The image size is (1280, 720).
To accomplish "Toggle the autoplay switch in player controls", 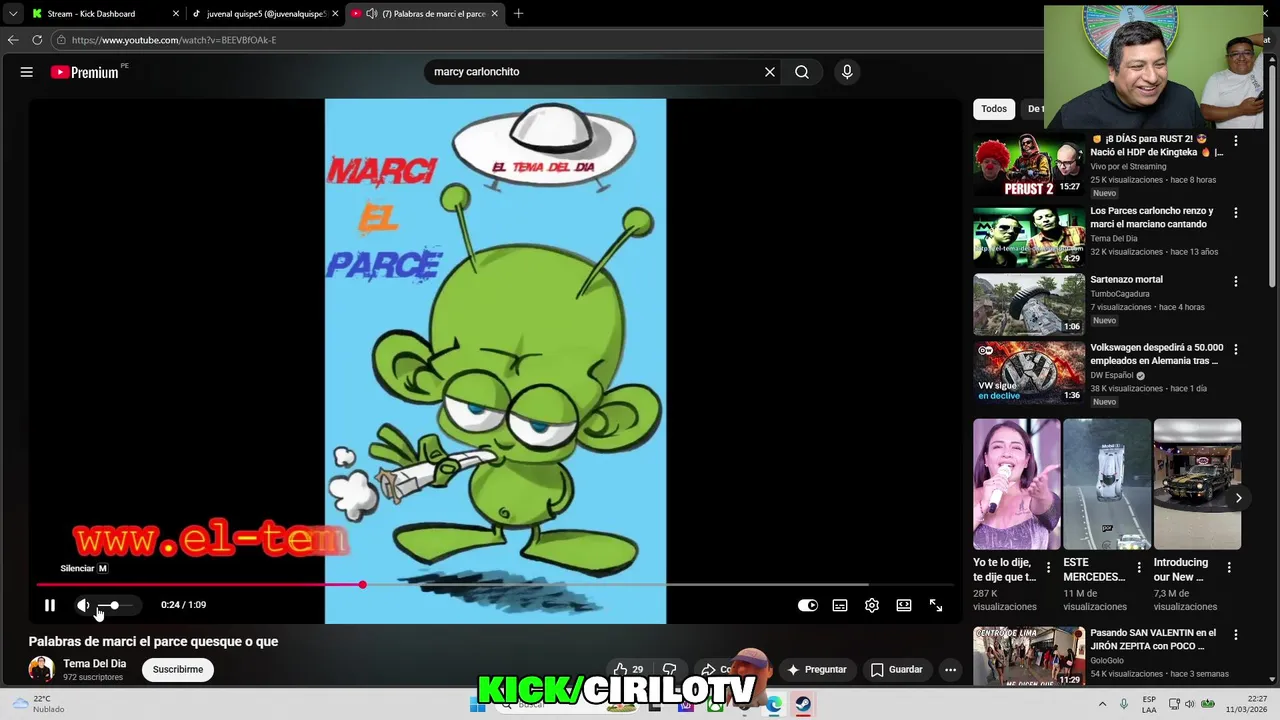I will coord(808,605).
